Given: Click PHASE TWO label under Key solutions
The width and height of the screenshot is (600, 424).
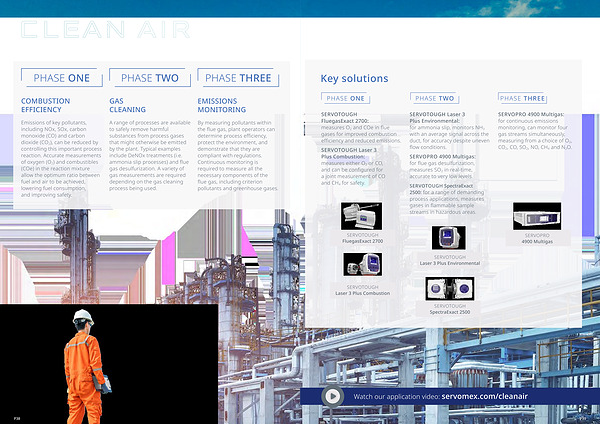Looking at the screenshot, I should (434, 99).
